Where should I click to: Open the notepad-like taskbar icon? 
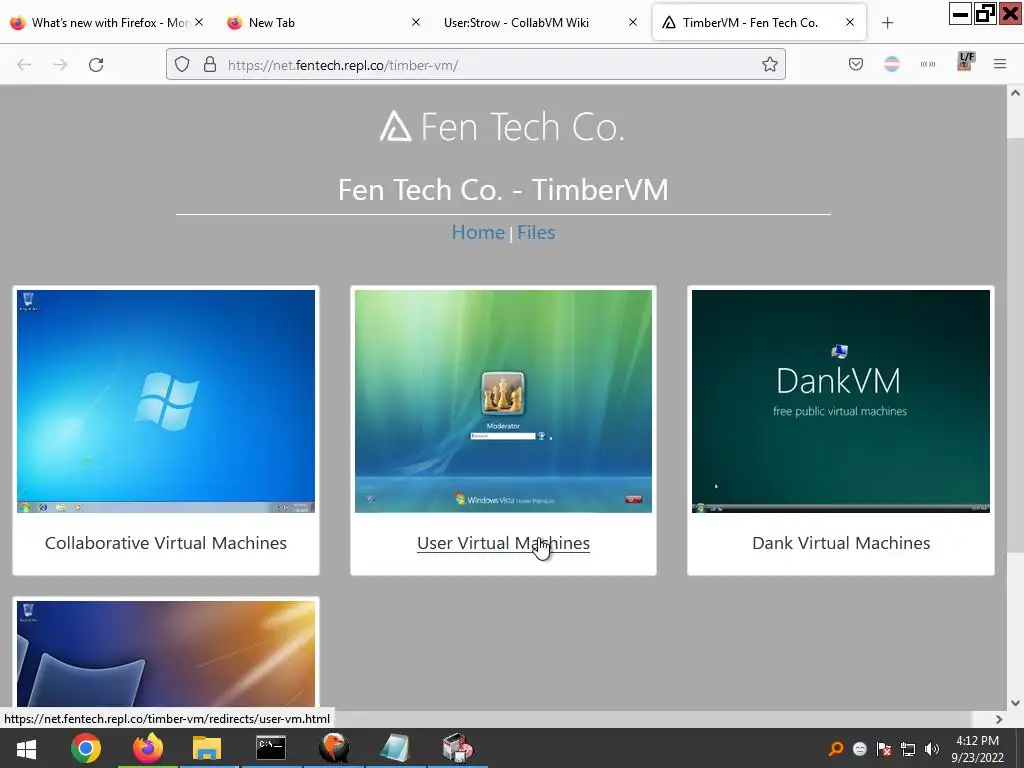(395, 748)
